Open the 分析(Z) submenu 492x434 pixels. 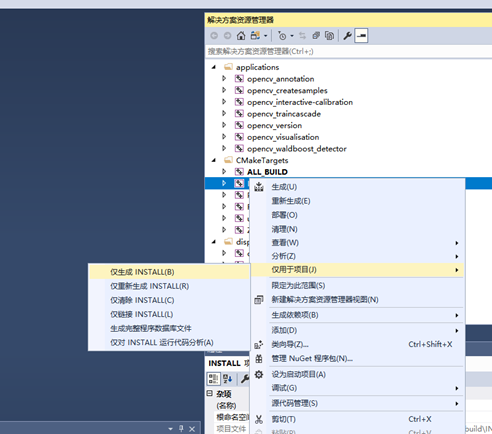coord(357,256)
